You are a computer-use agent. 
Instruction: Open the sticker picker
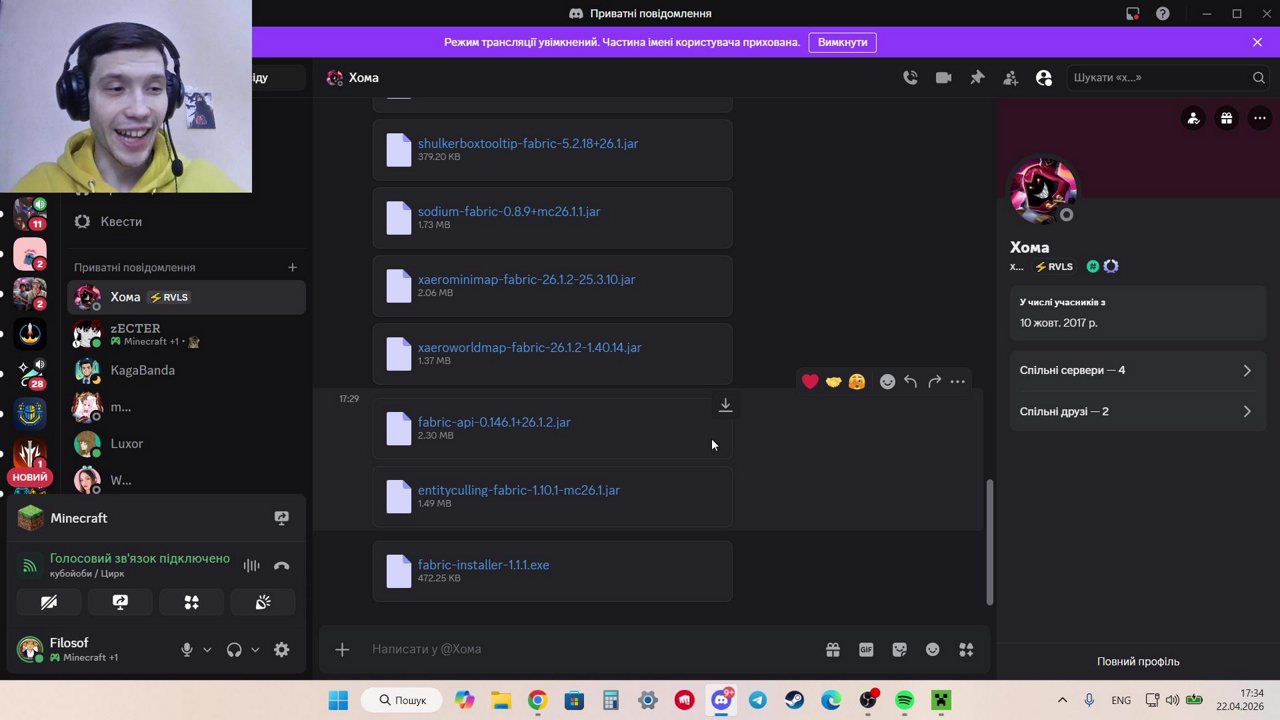pyautogui.click(x=899, y=649)
